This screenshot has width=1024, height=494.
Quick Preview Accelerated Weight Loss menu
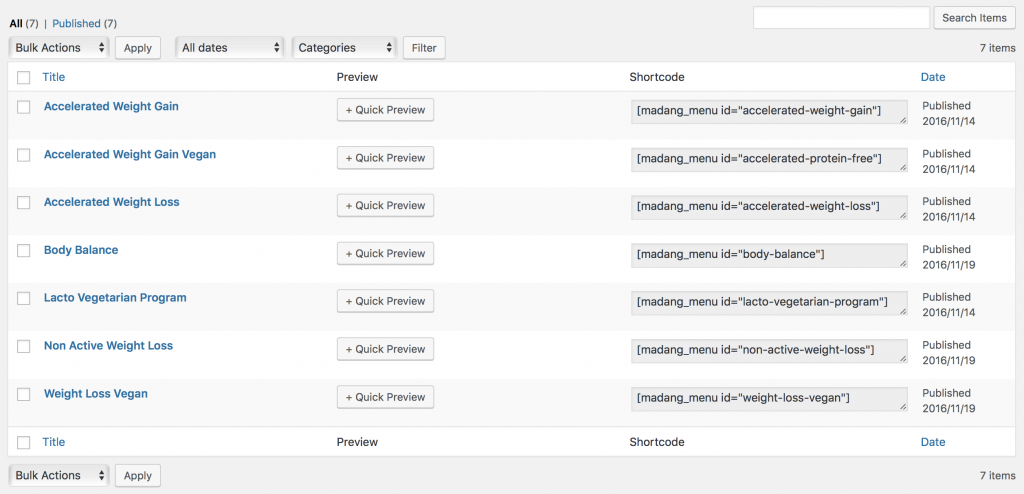(385, 205)
